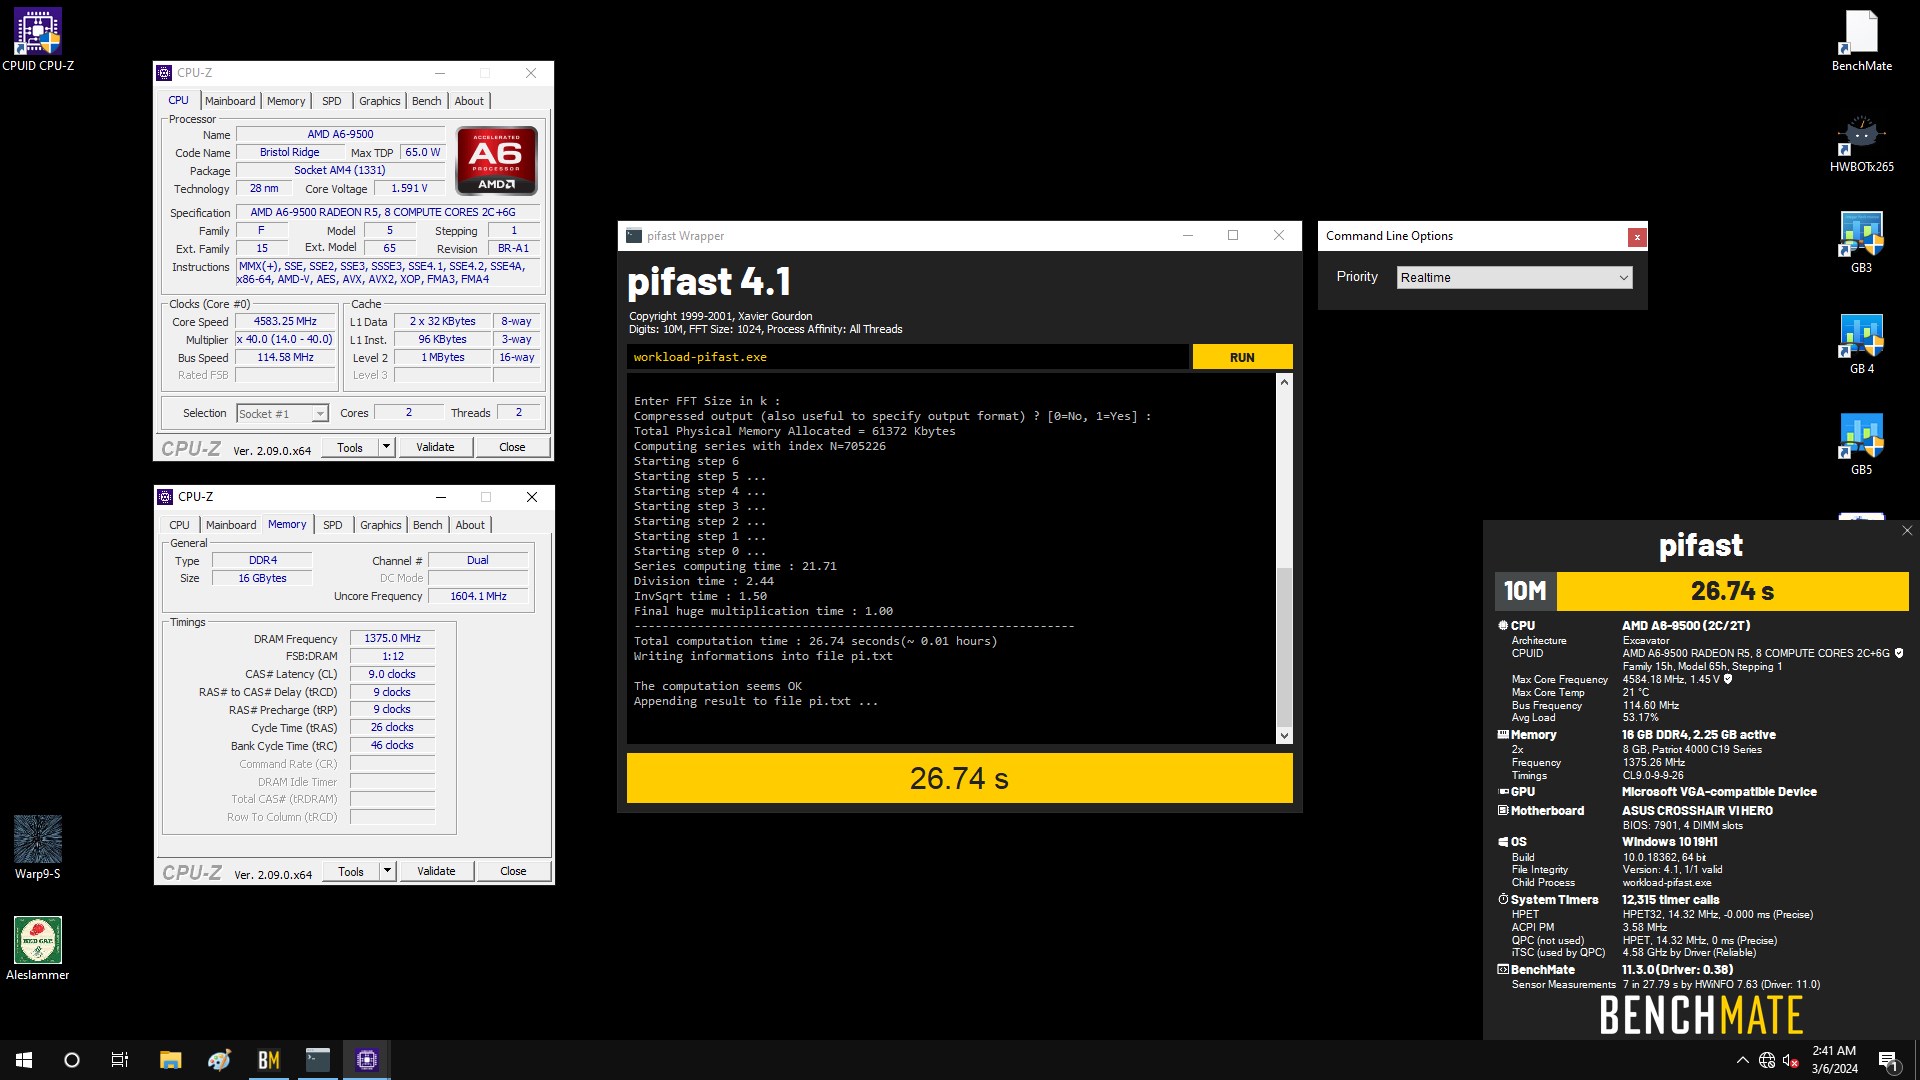Open Bench tab in upper CPU-Z
This screenshot has height=1080, width=1920.
point(427,101)
